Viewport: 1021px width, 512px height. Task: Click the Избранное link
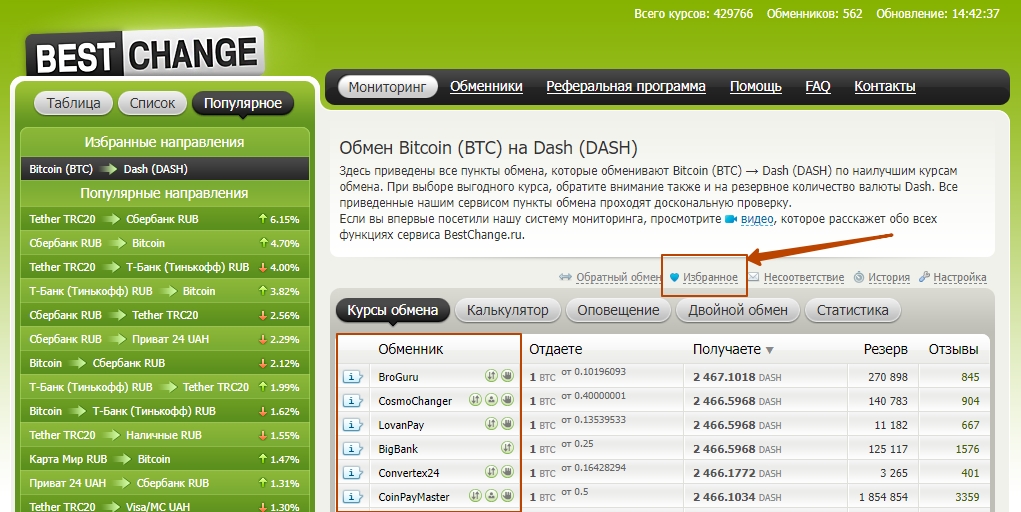[710, 277]
